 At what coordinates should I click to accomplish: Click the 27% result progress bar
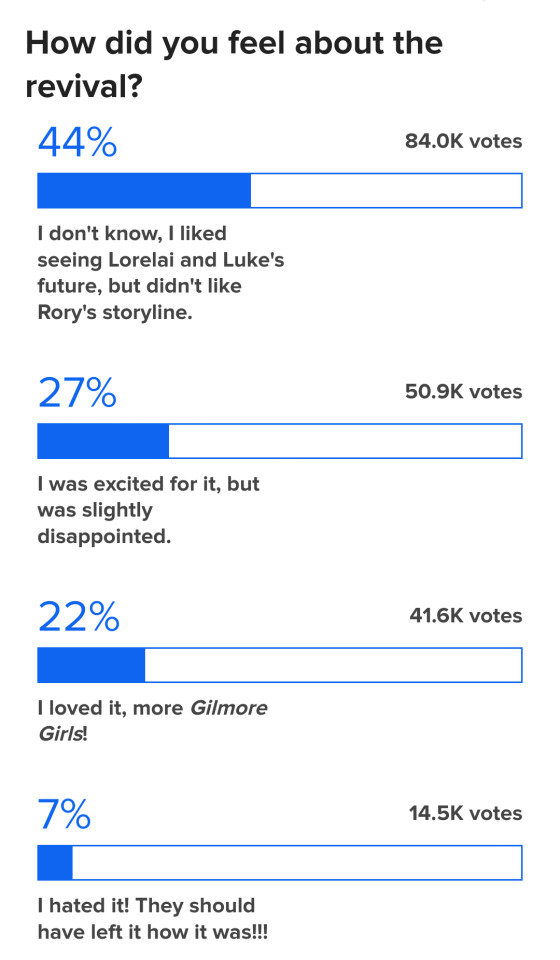[x=280, y=441]
